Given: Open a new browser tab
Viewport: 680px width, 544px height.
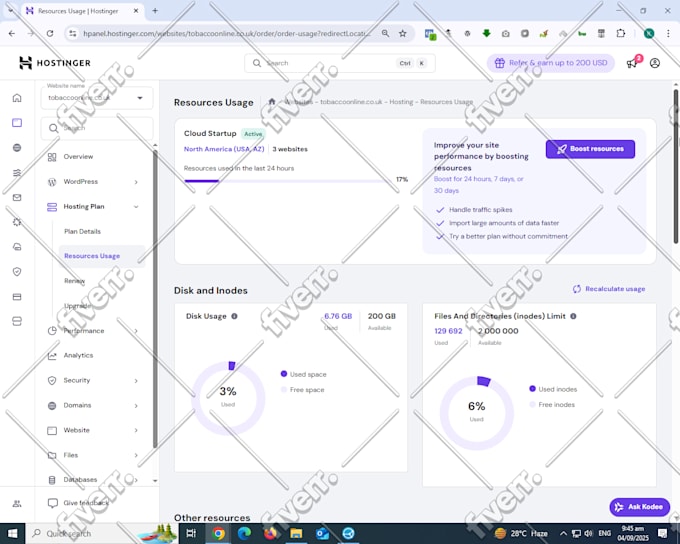Looking at the screenshot, I should 155,11.
